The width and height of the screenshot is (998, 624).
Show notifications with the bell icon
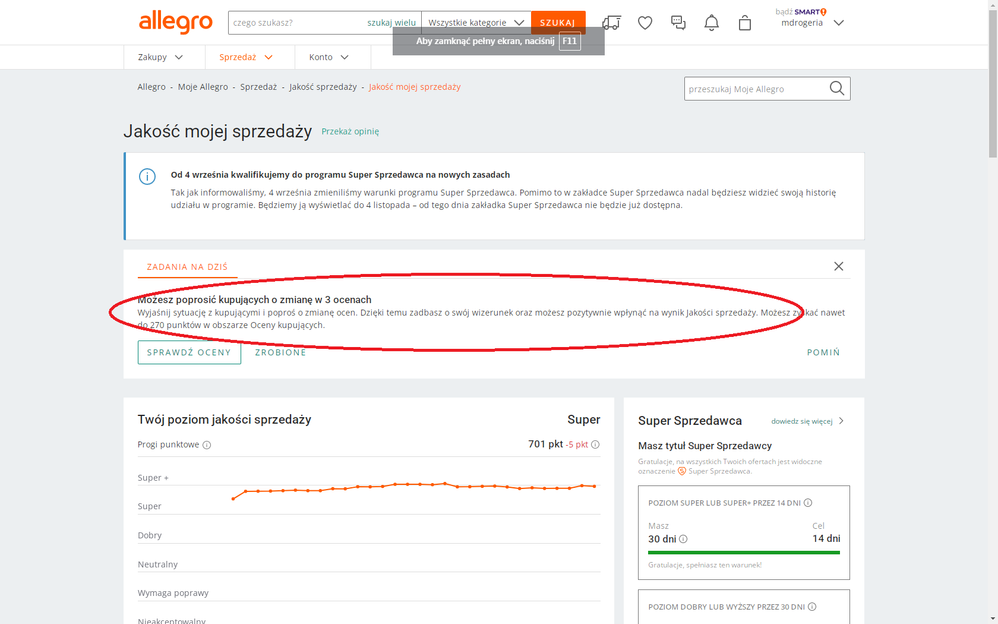pyautogui.click(x=712, y=23)
